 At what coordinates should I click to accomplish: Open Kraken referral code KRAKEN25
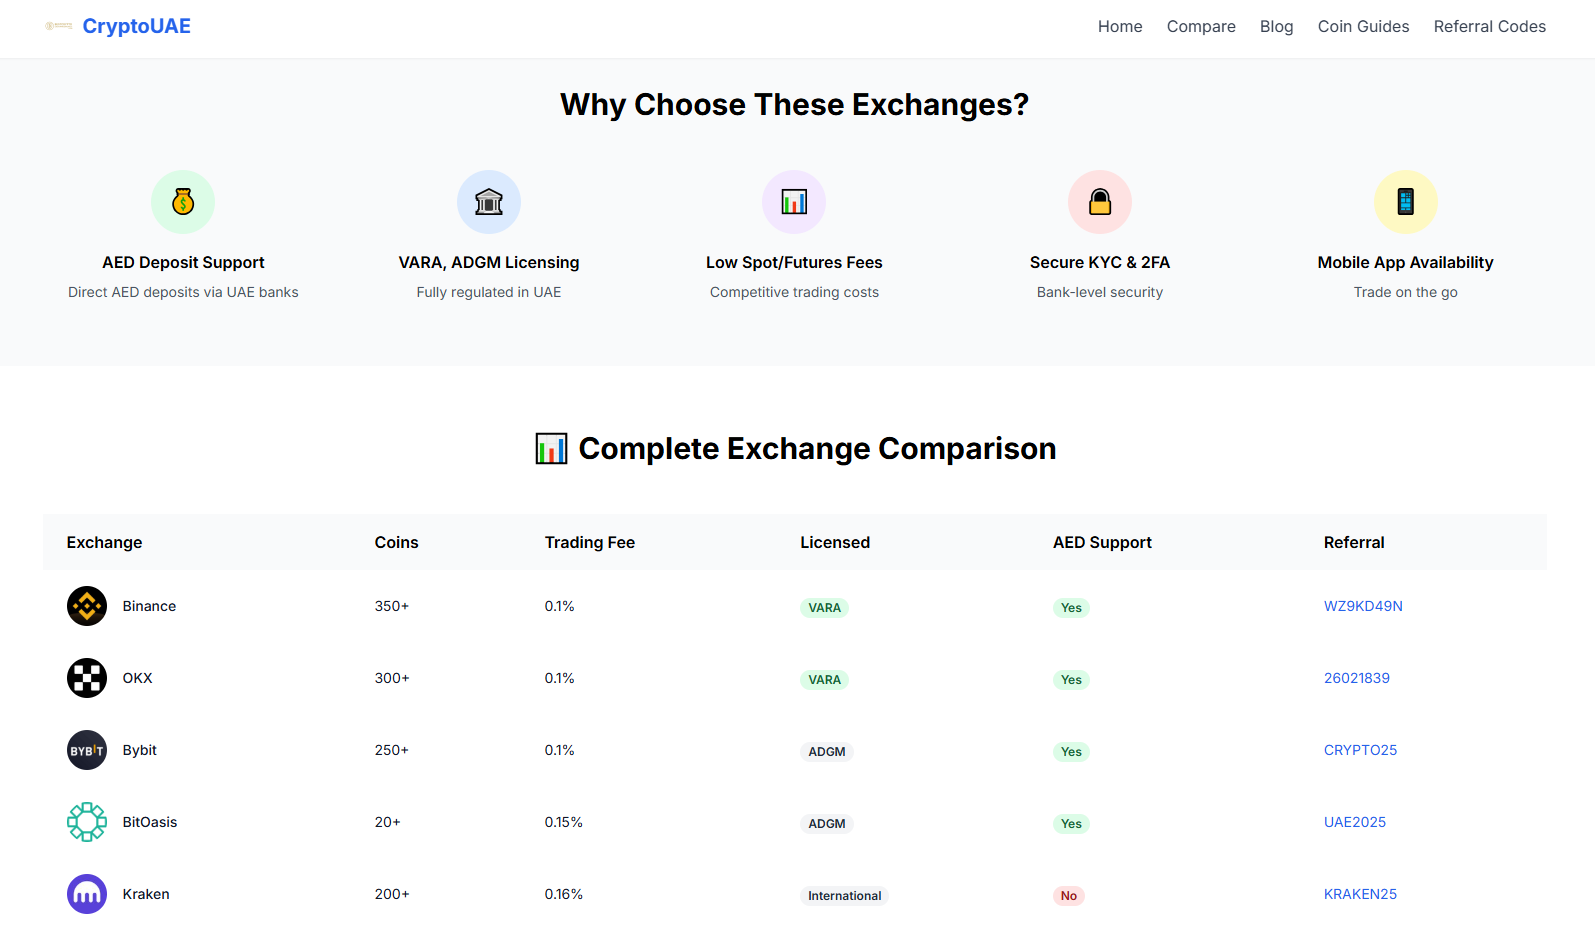coord(1360,894)
